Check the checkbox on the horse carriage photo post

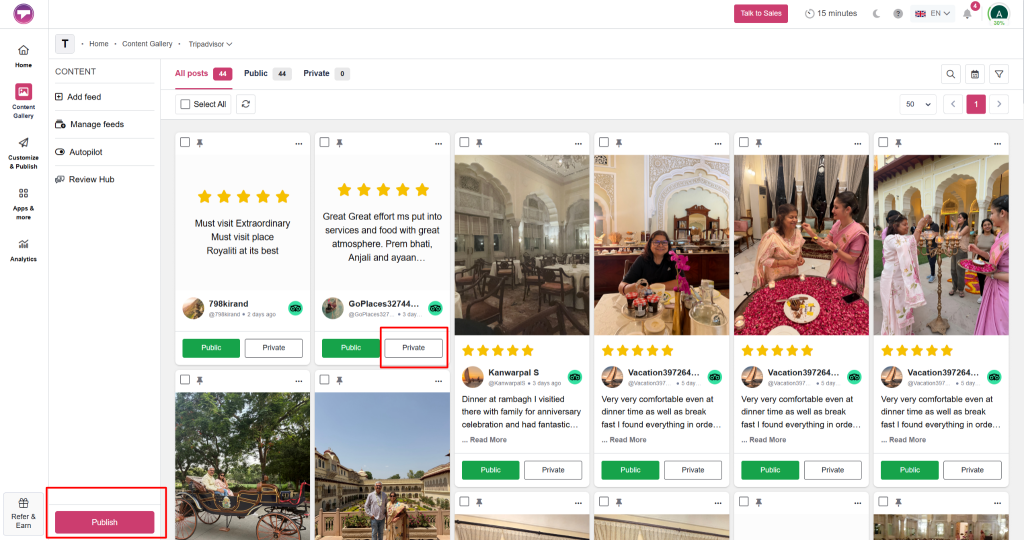[x=185, y=379]
